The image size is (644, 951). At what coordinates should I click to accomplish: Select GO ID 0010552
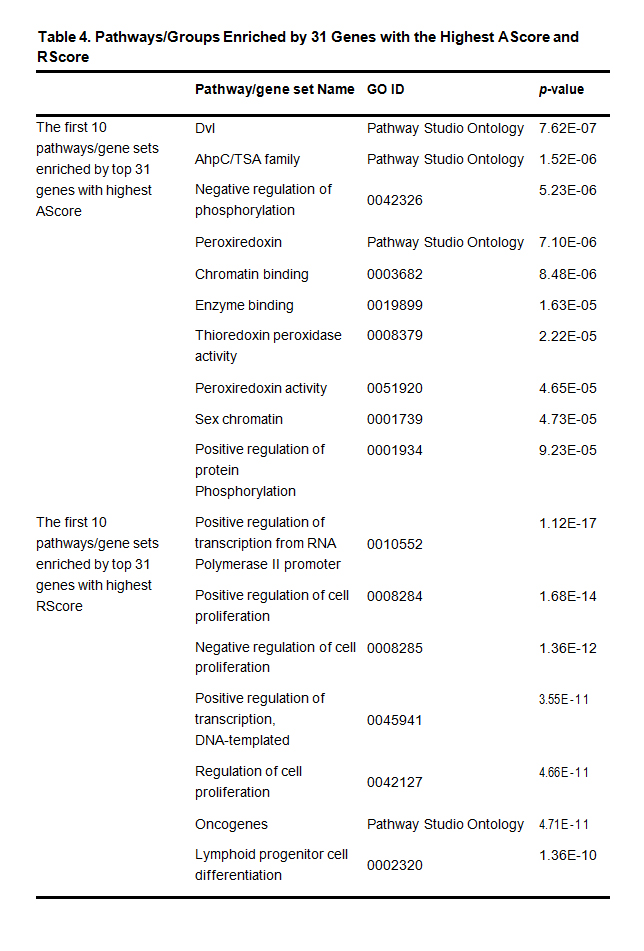[395, 543]
